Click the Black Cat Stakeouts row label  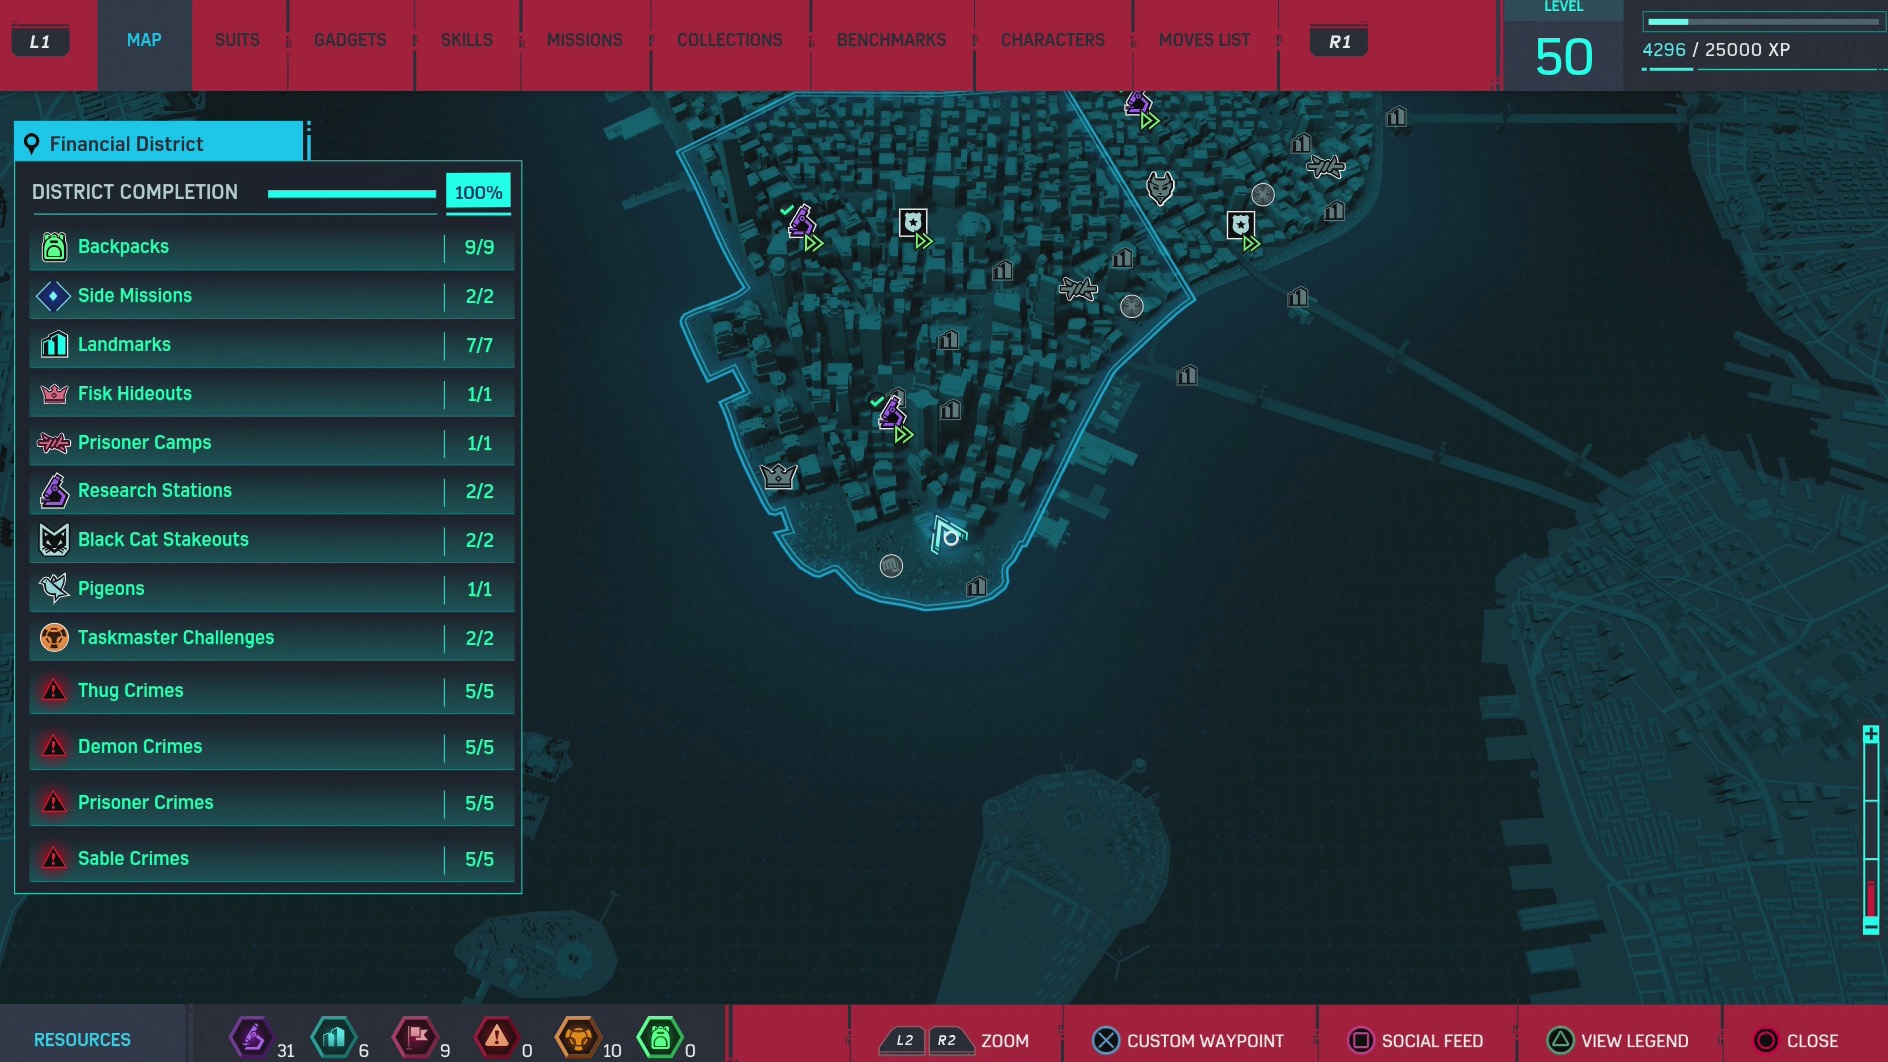tap(163, 540)
